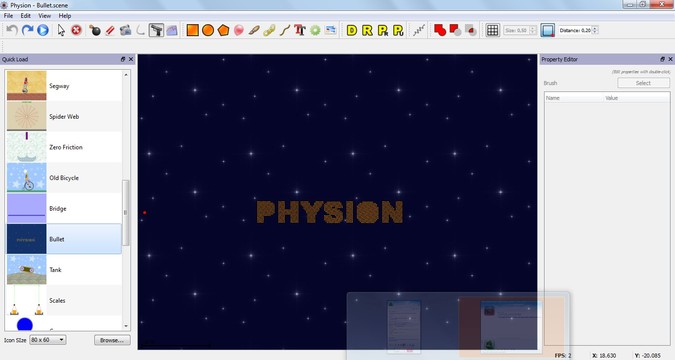Toggle the grid display button
Image resolution: width=675 pixels, height=360 pixels.
[492, 30]
